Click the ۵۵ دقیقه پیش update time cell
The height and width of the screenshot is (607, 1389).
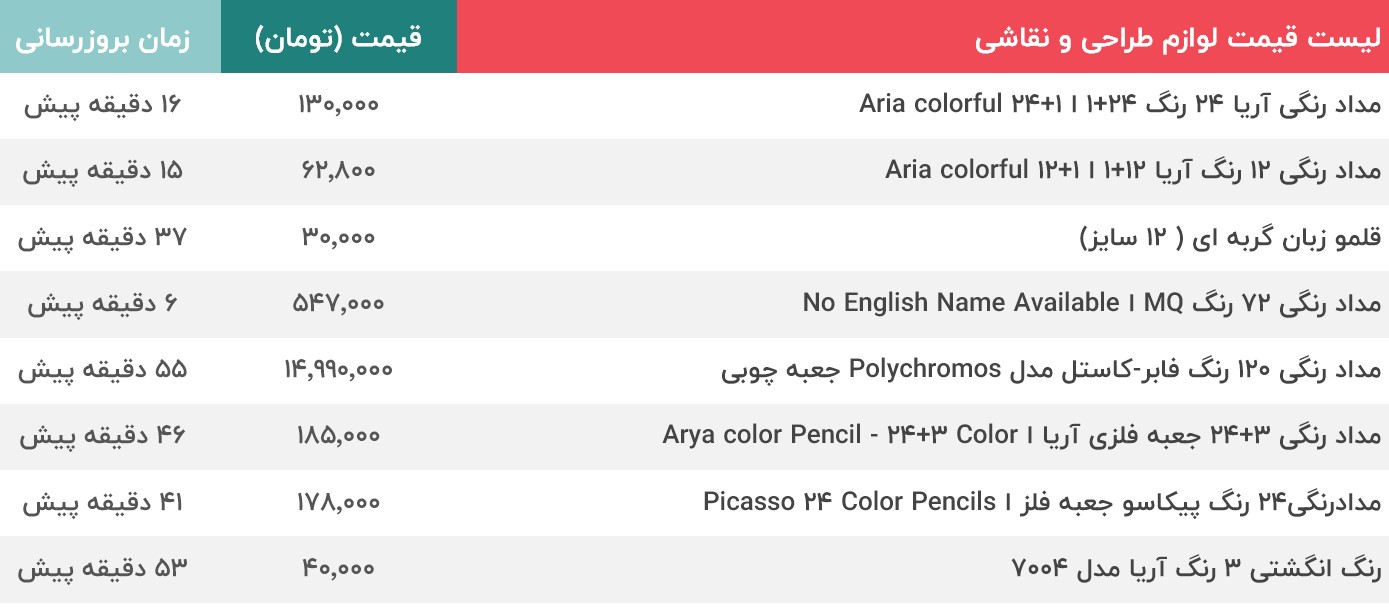[103, 369]
